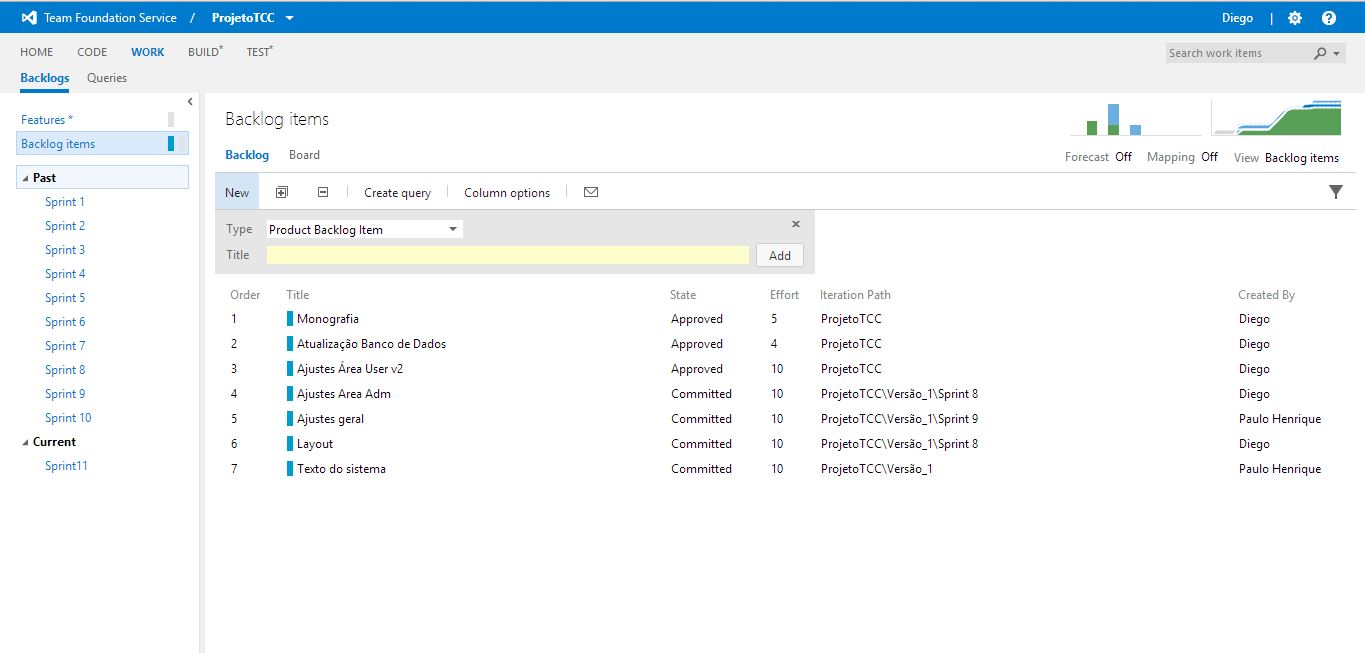
Task: Collapse the Current sprints group
Action: pos(25,442)
